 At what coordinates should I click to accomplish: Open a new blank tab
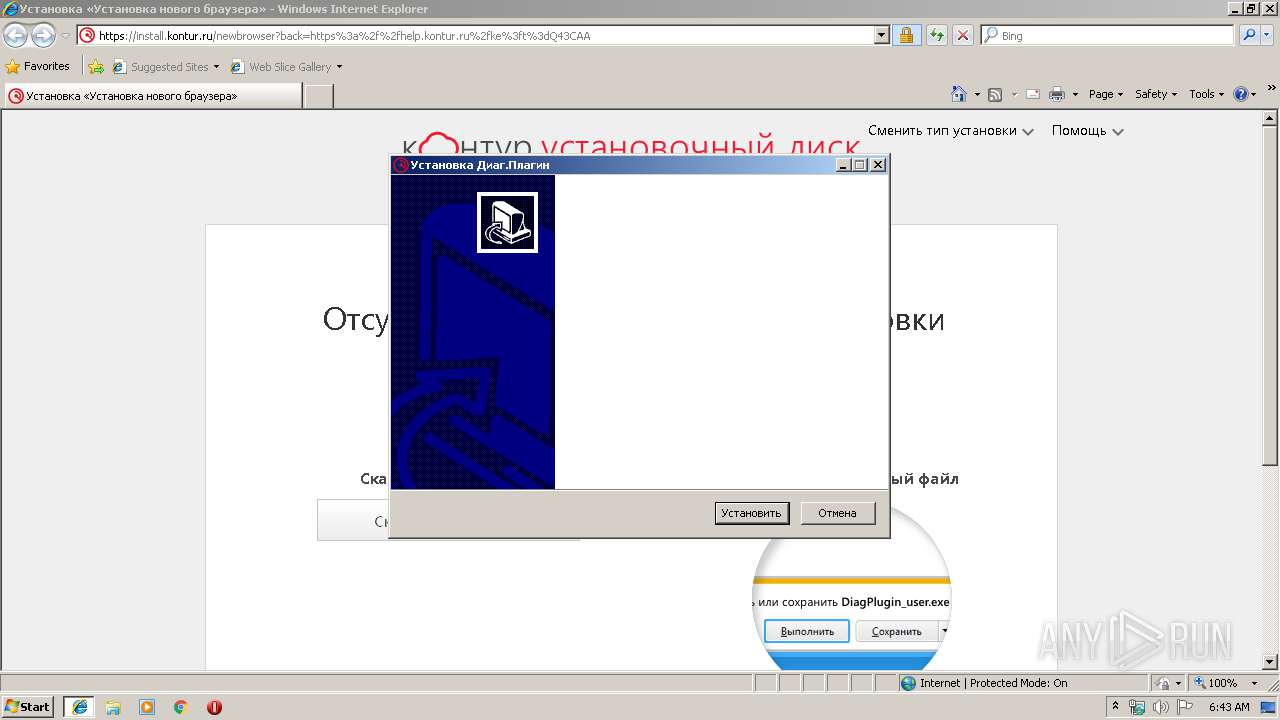(x=318, y=96)
